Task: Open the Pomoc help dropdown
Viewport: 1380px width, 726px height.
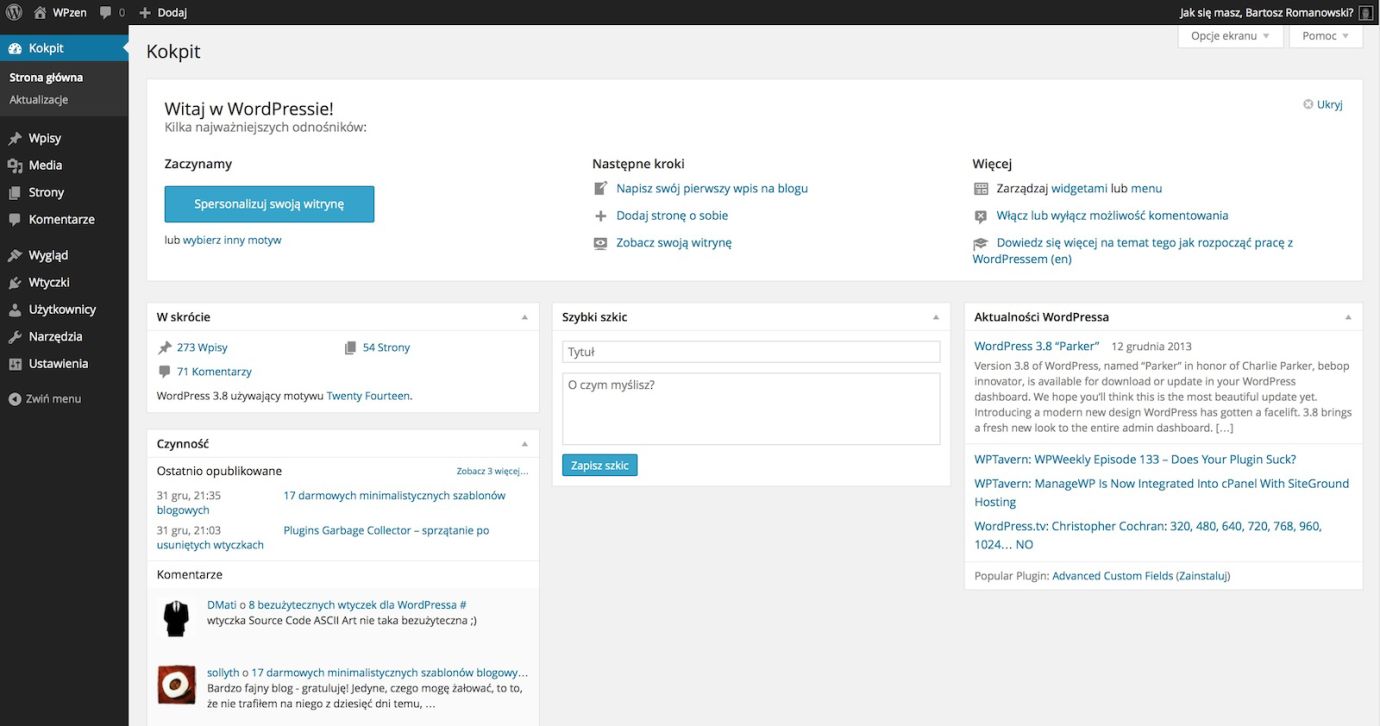Action: point(1326,36)
